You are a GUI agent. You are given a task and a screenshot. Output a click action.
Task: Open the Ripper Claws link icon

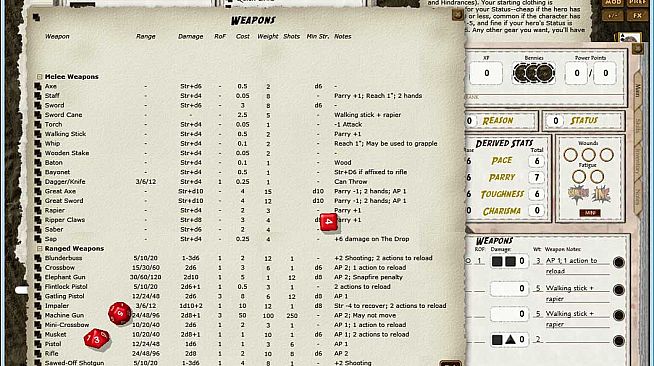coord(38,220)
